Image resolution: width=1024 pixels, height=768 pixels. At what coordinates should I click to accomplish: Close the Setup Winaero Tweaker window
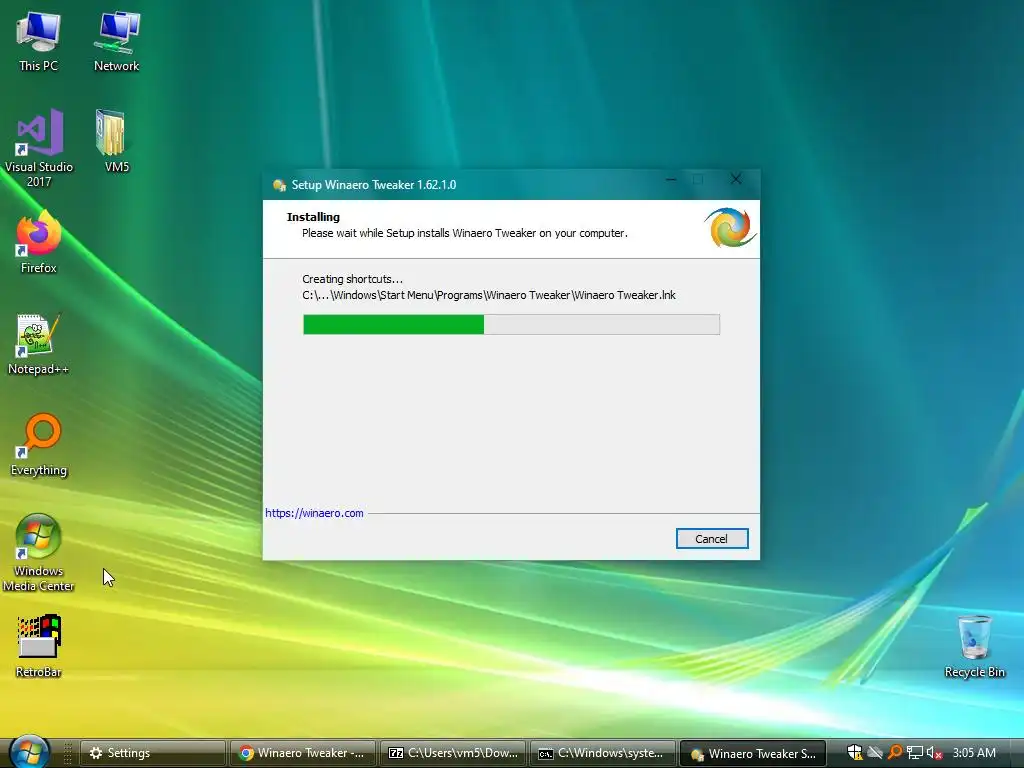pyautogui.click(x=736, y=180)
